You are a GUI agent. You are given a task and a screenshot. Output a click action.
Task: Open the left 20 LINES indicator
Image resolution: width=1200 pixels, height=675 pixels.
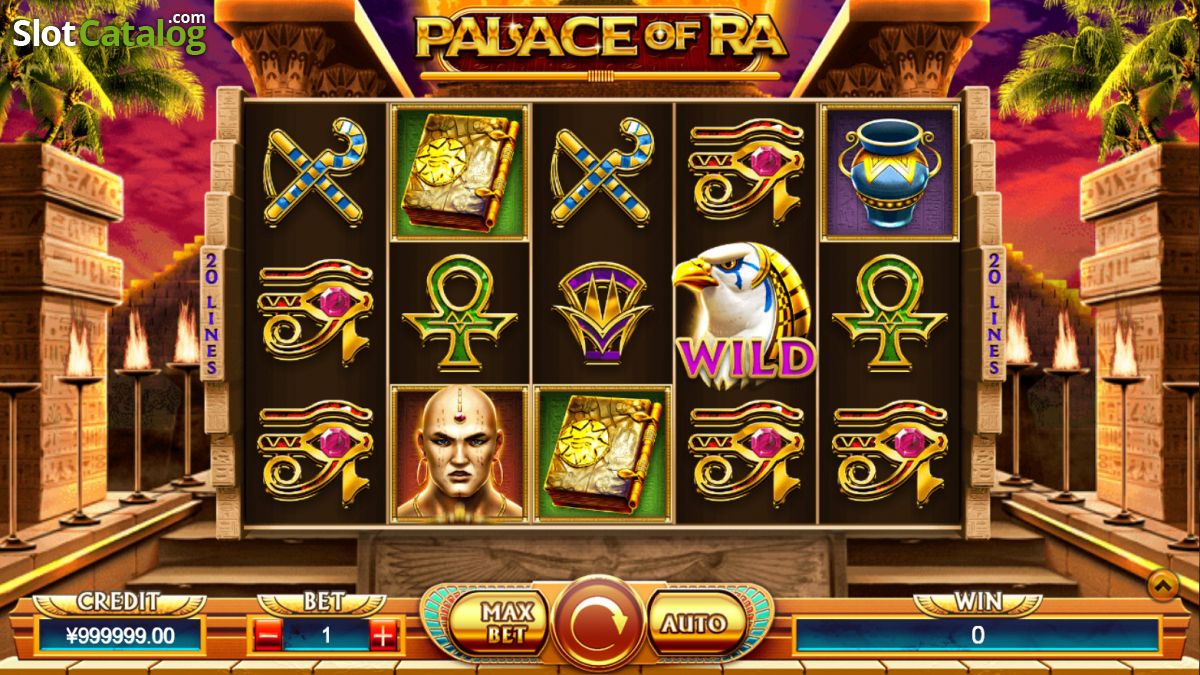pyautogui.click(x=211, y=313)
